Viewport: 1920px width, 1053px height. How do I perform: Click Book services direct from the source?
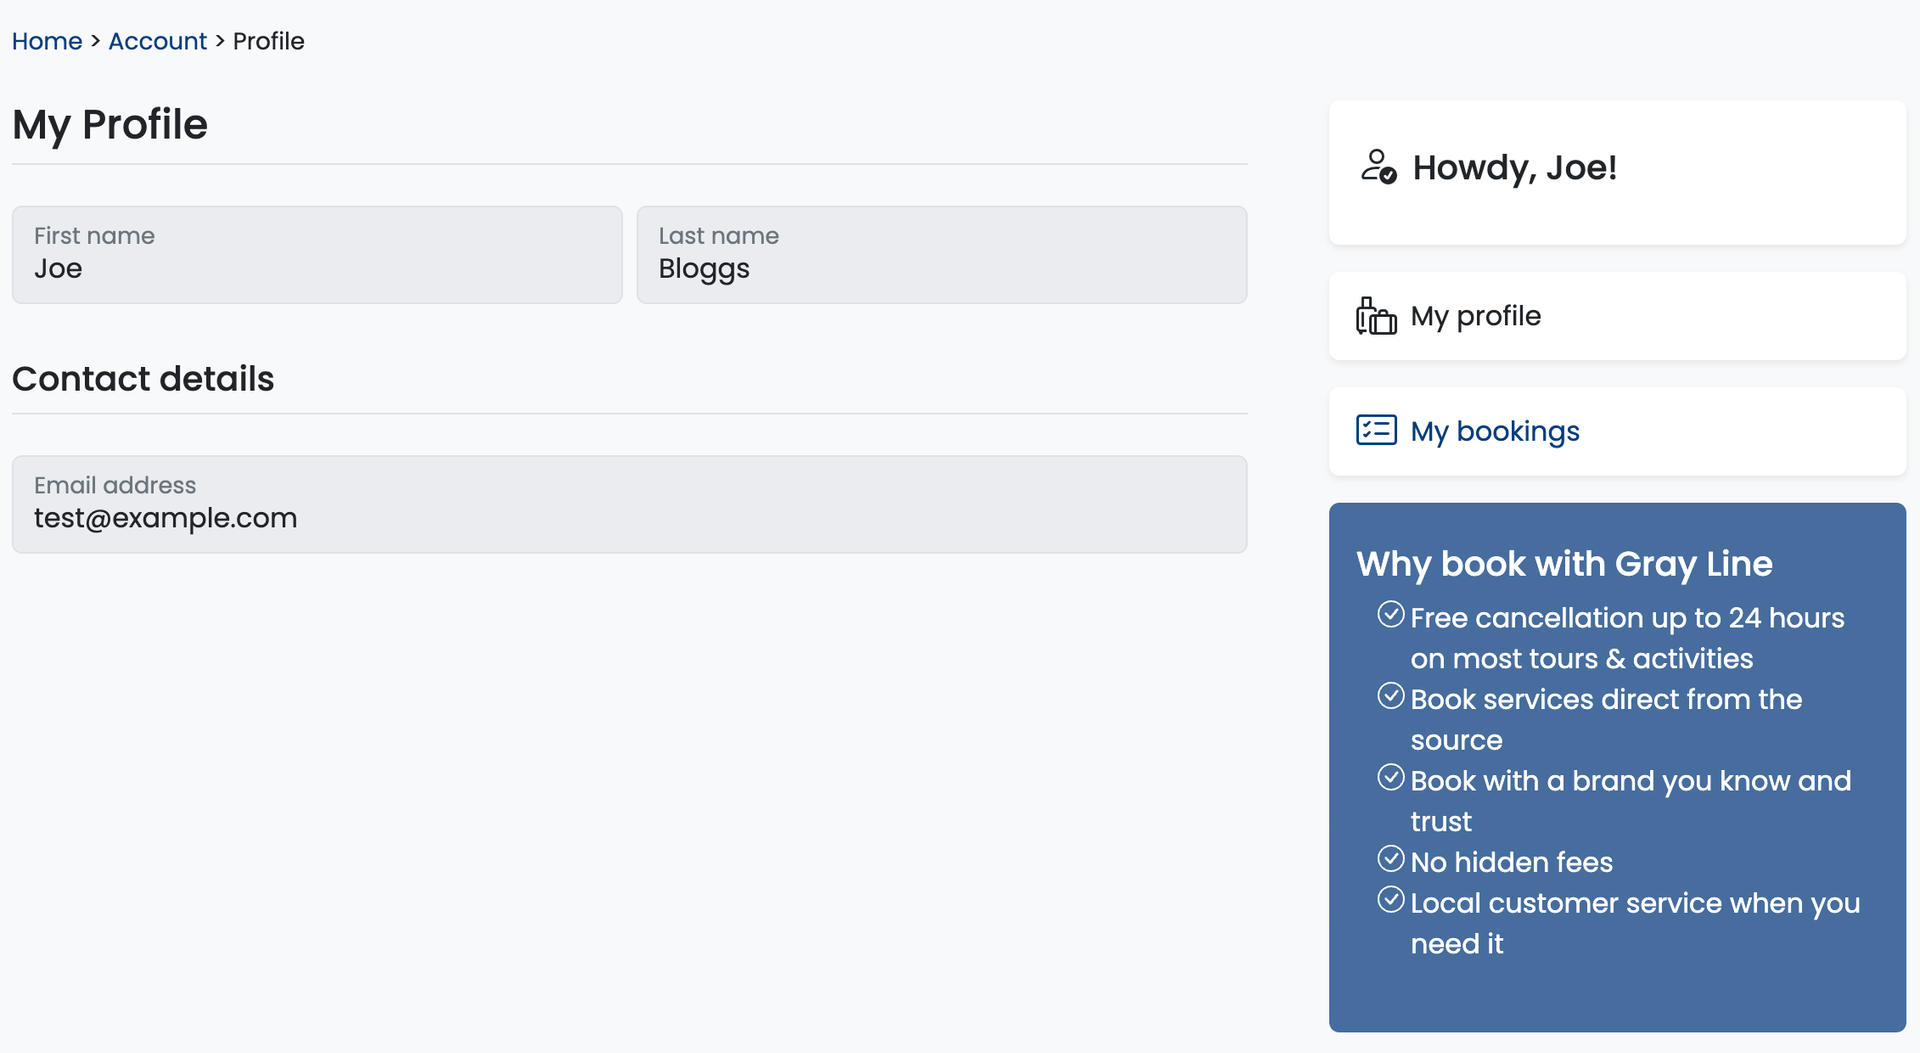coord(1606,720)
